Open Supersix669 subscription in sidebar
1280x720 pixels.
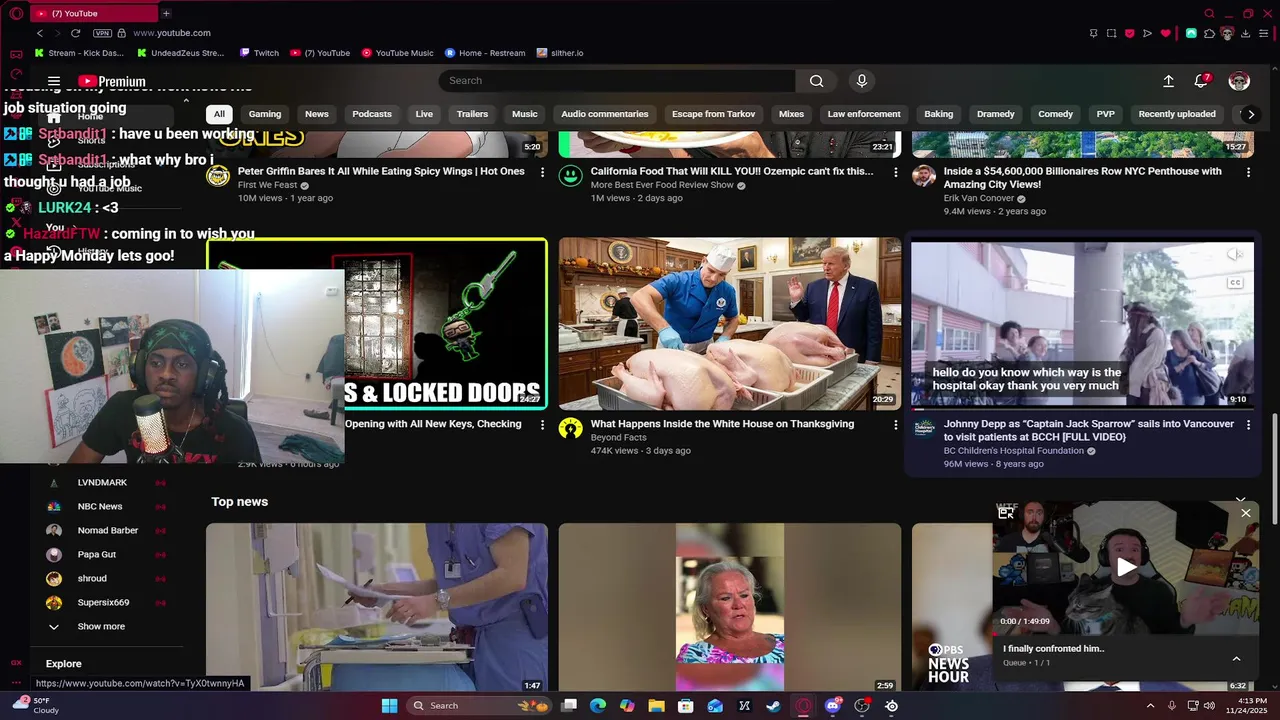[x=103, y=603]
